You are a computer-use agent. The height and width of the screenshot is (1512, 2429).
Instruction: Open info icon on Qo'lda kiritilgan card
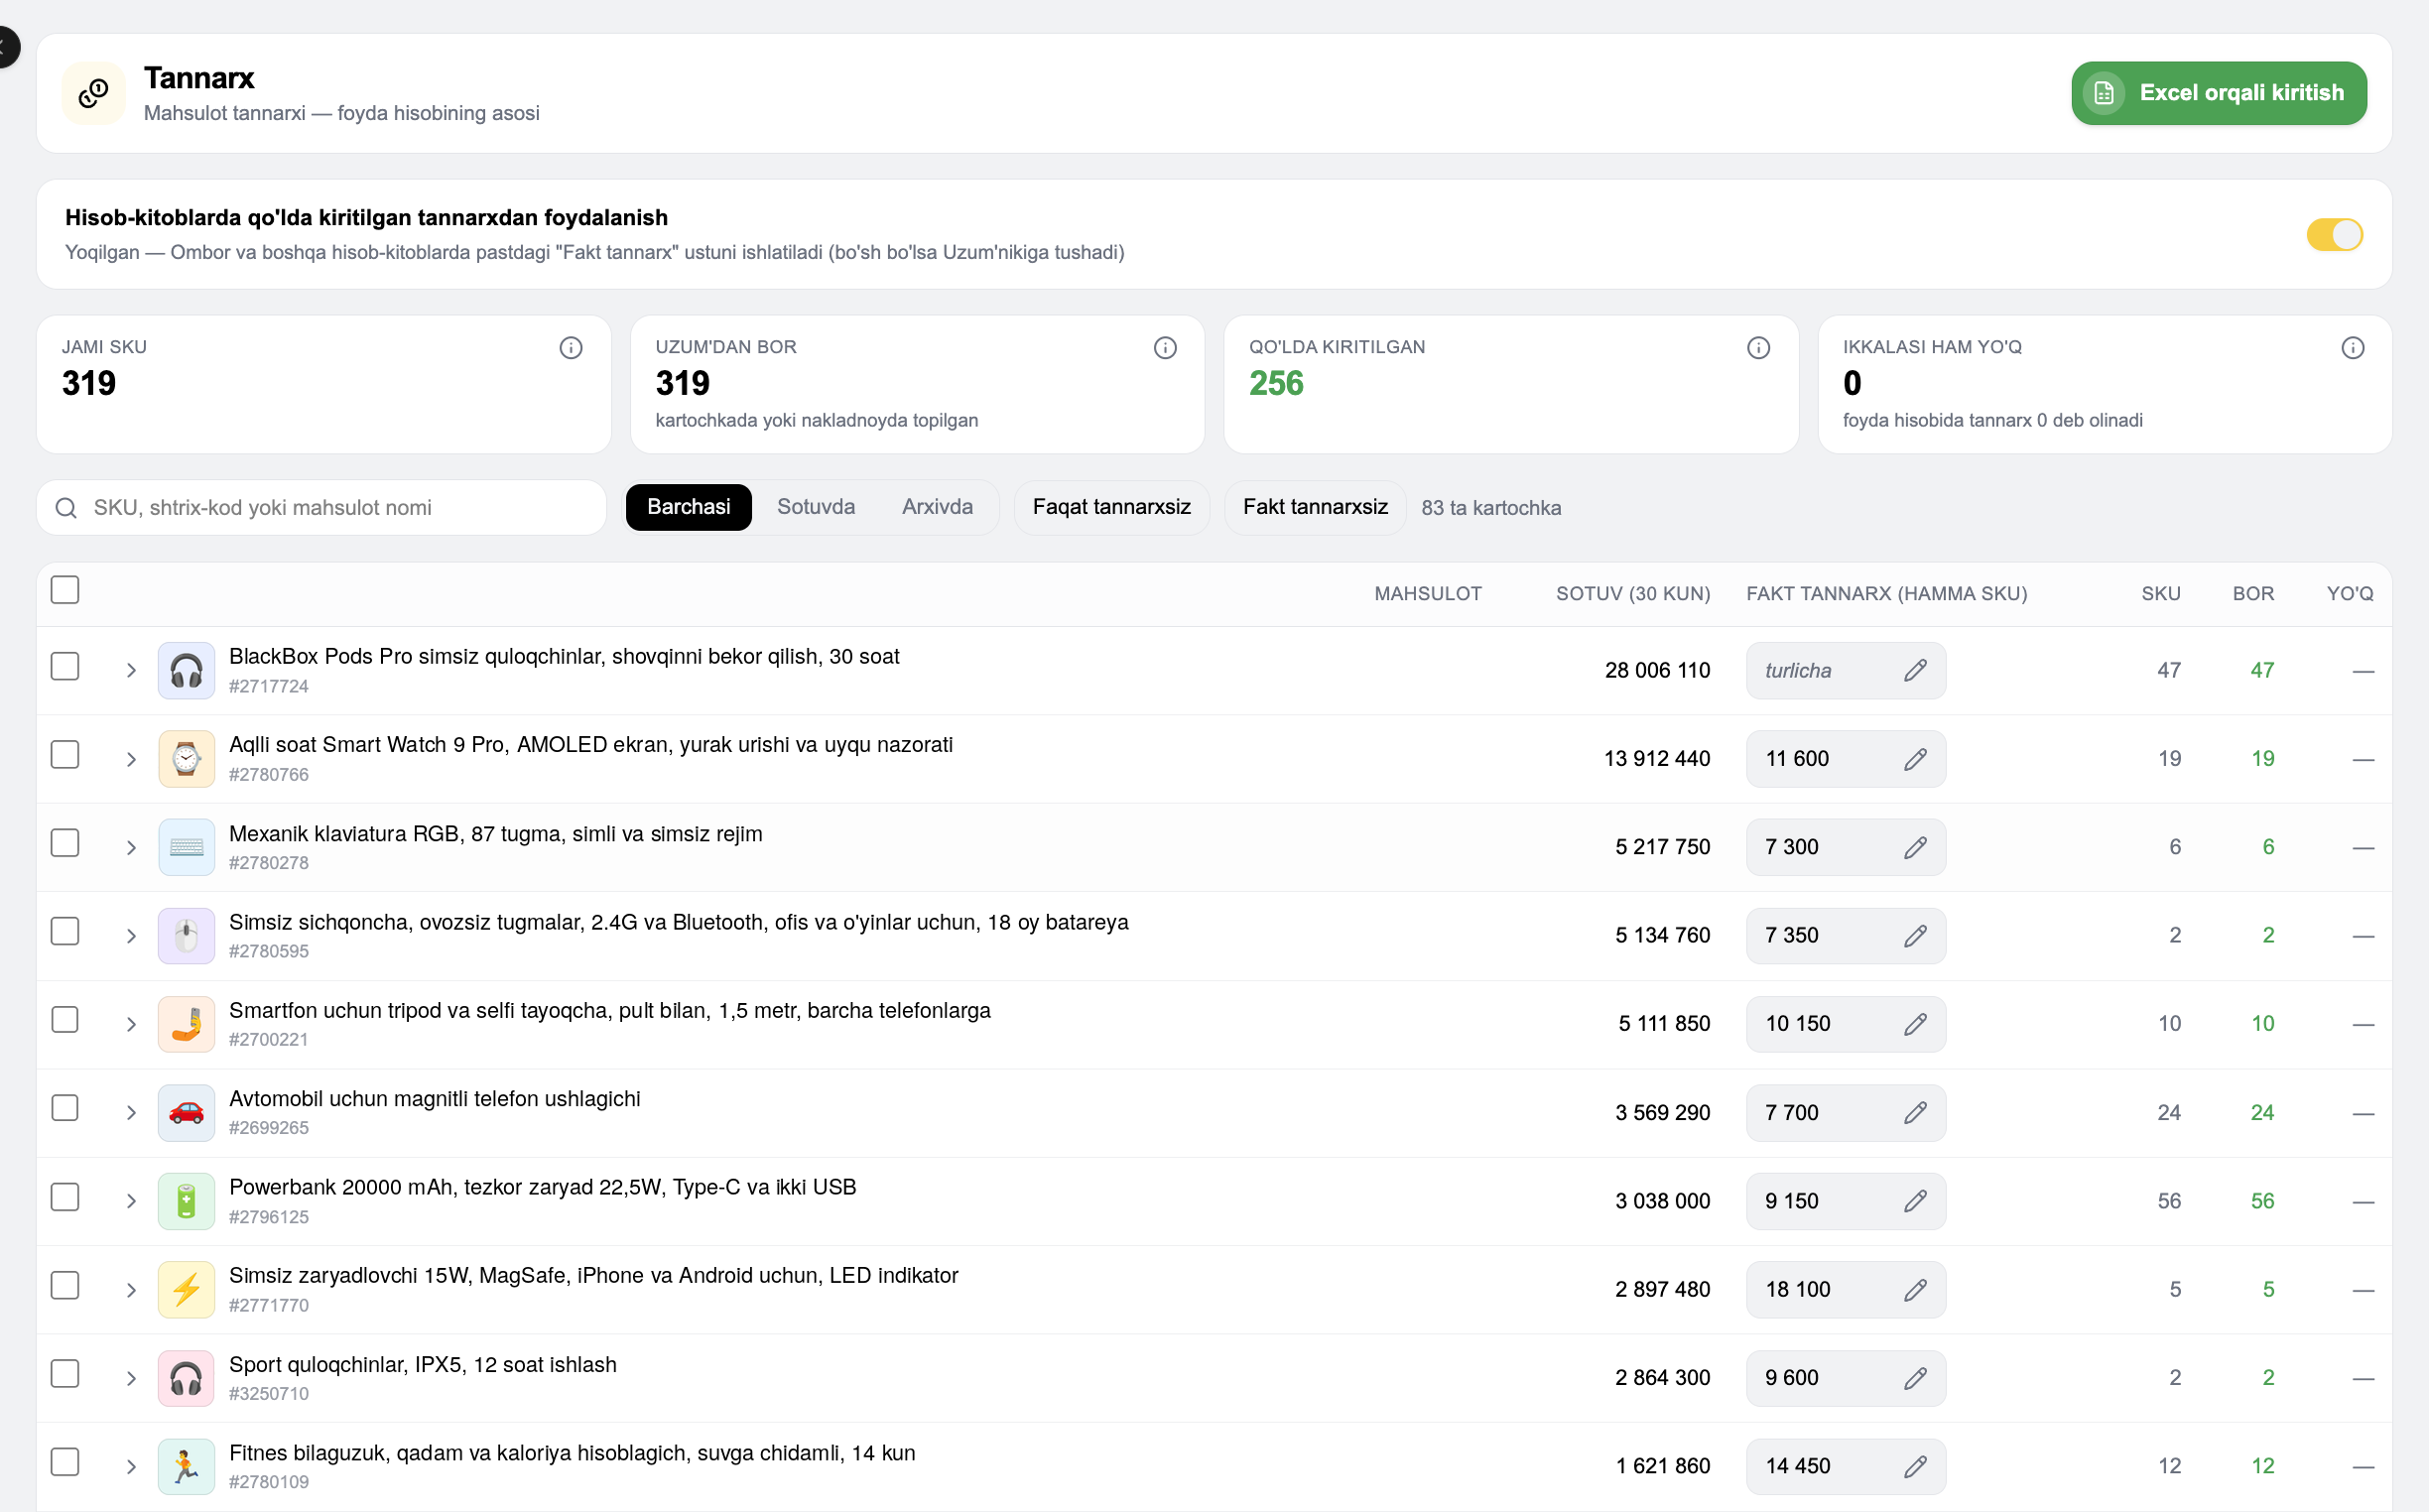coord(1759,348)
